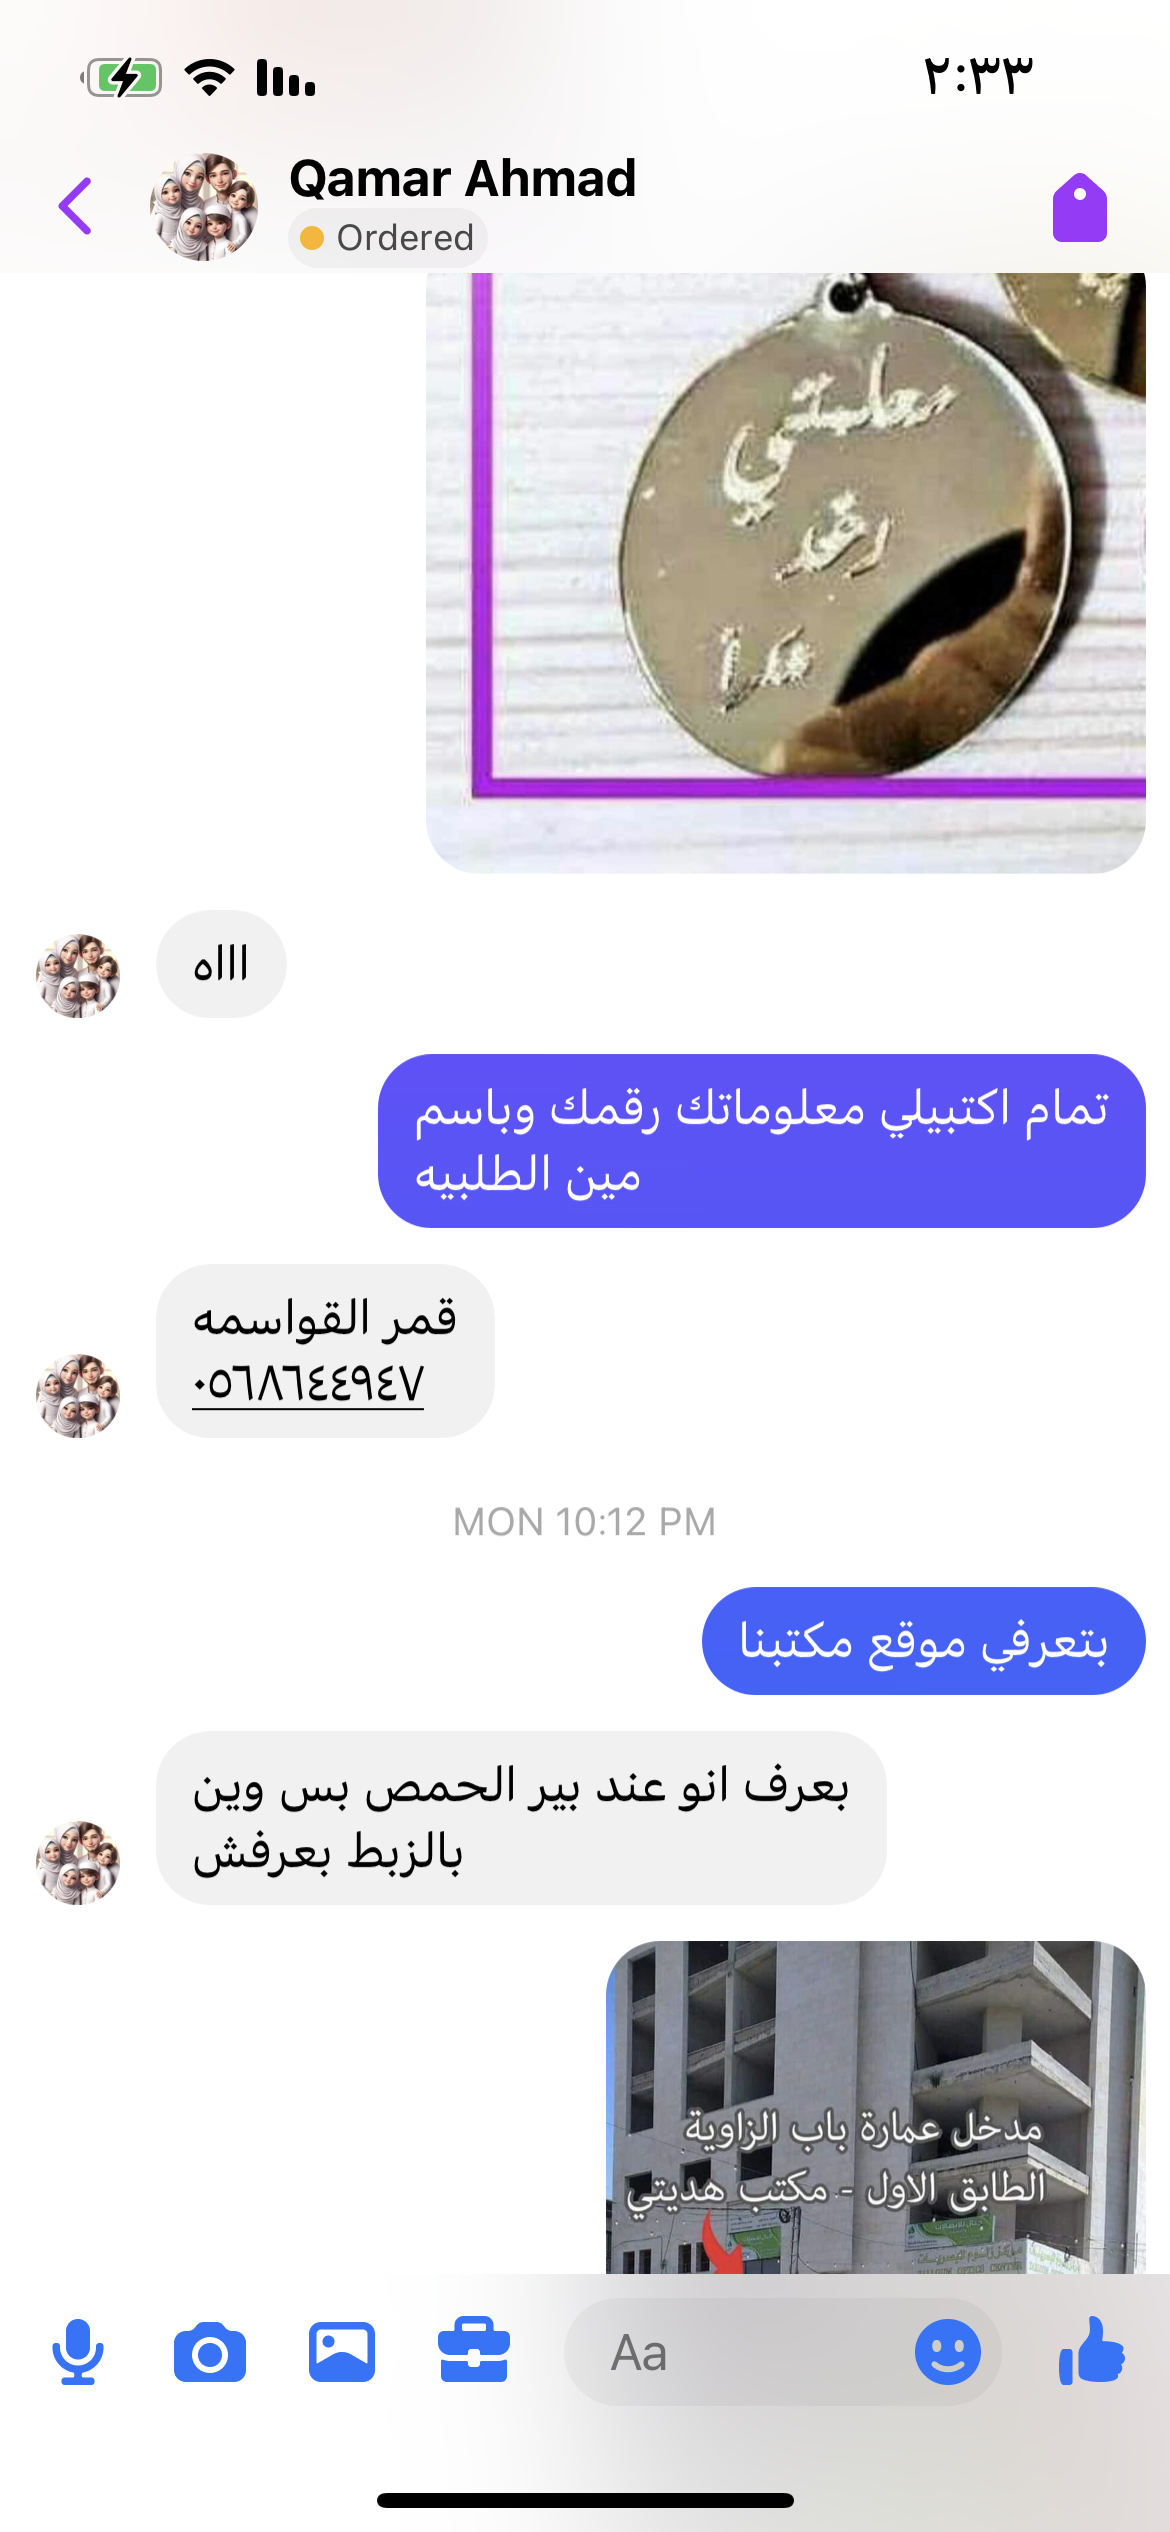Tap the purple back arrow
1170x2532 pixels.
[76, 206]
